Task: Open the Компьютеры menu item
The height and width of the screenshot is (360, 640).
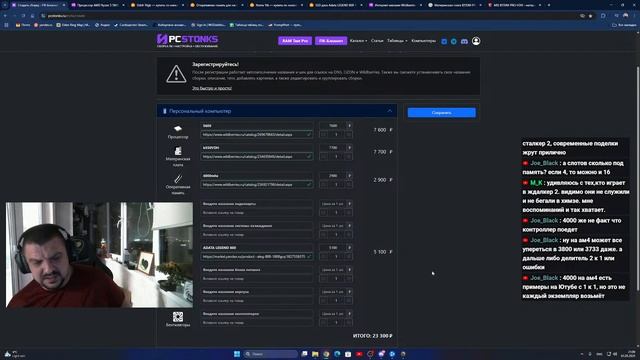Action: (424, 41)
